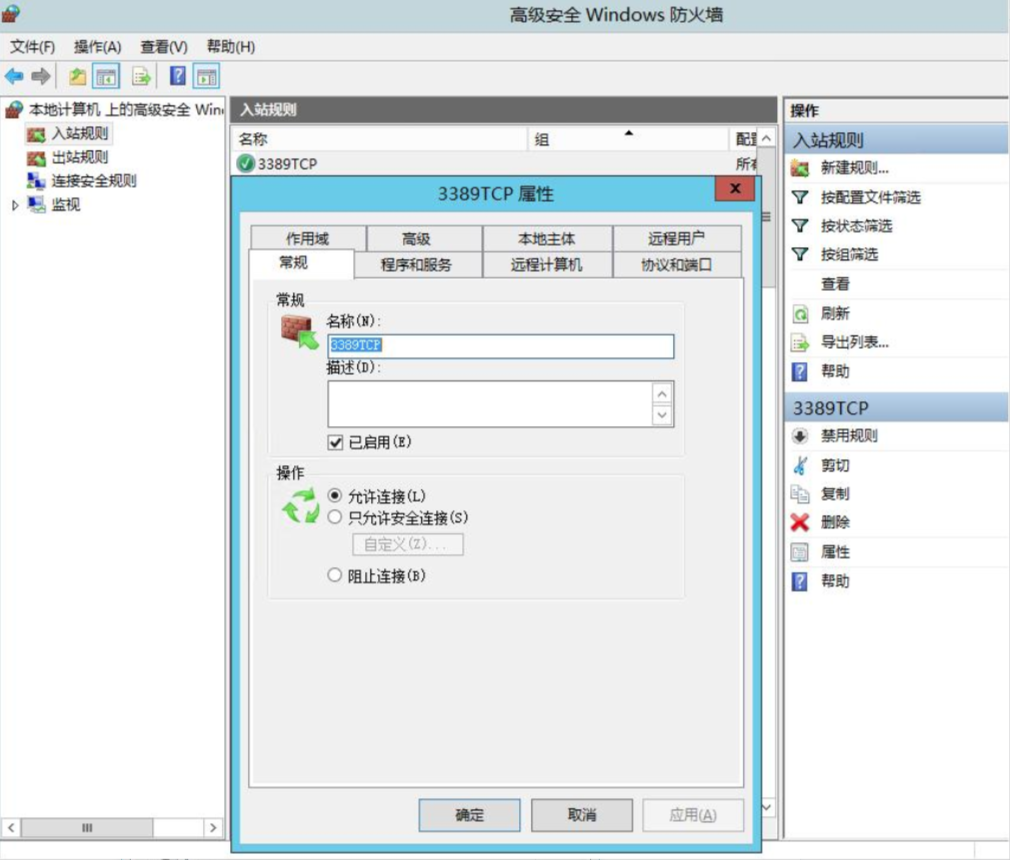
Task: Click 新建规则 icon in actions pane
Action: pyautogui.click(x=800, y=169)
